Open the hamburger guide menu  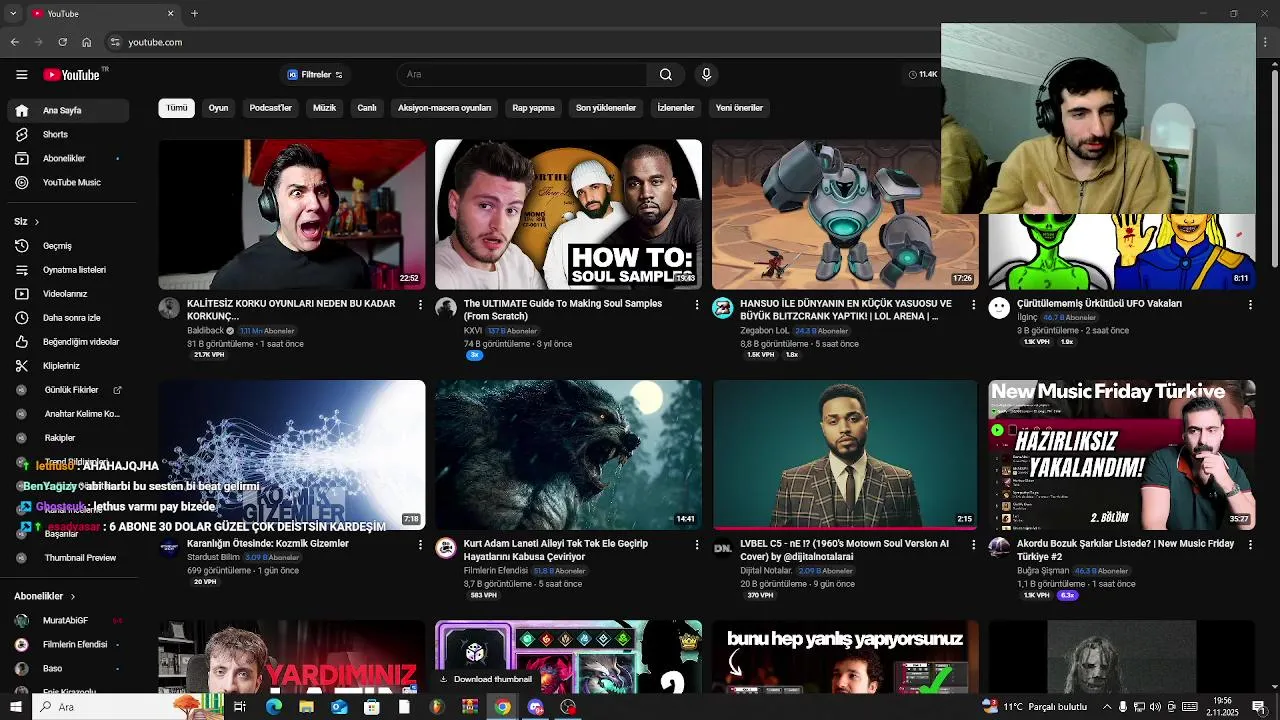(21, 74)
